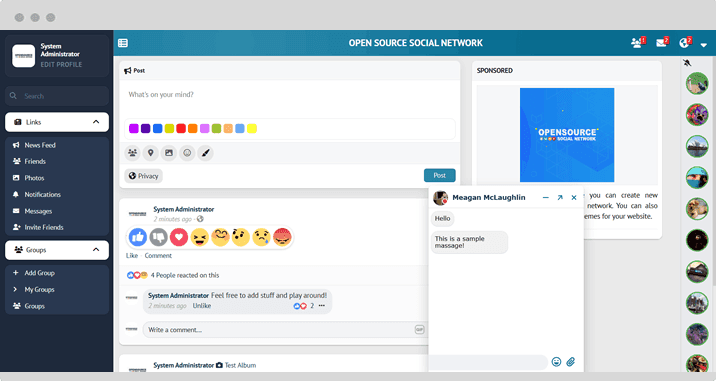Open messages envelope icon in top bar
The image size is (716, 381).
[662, 42]
